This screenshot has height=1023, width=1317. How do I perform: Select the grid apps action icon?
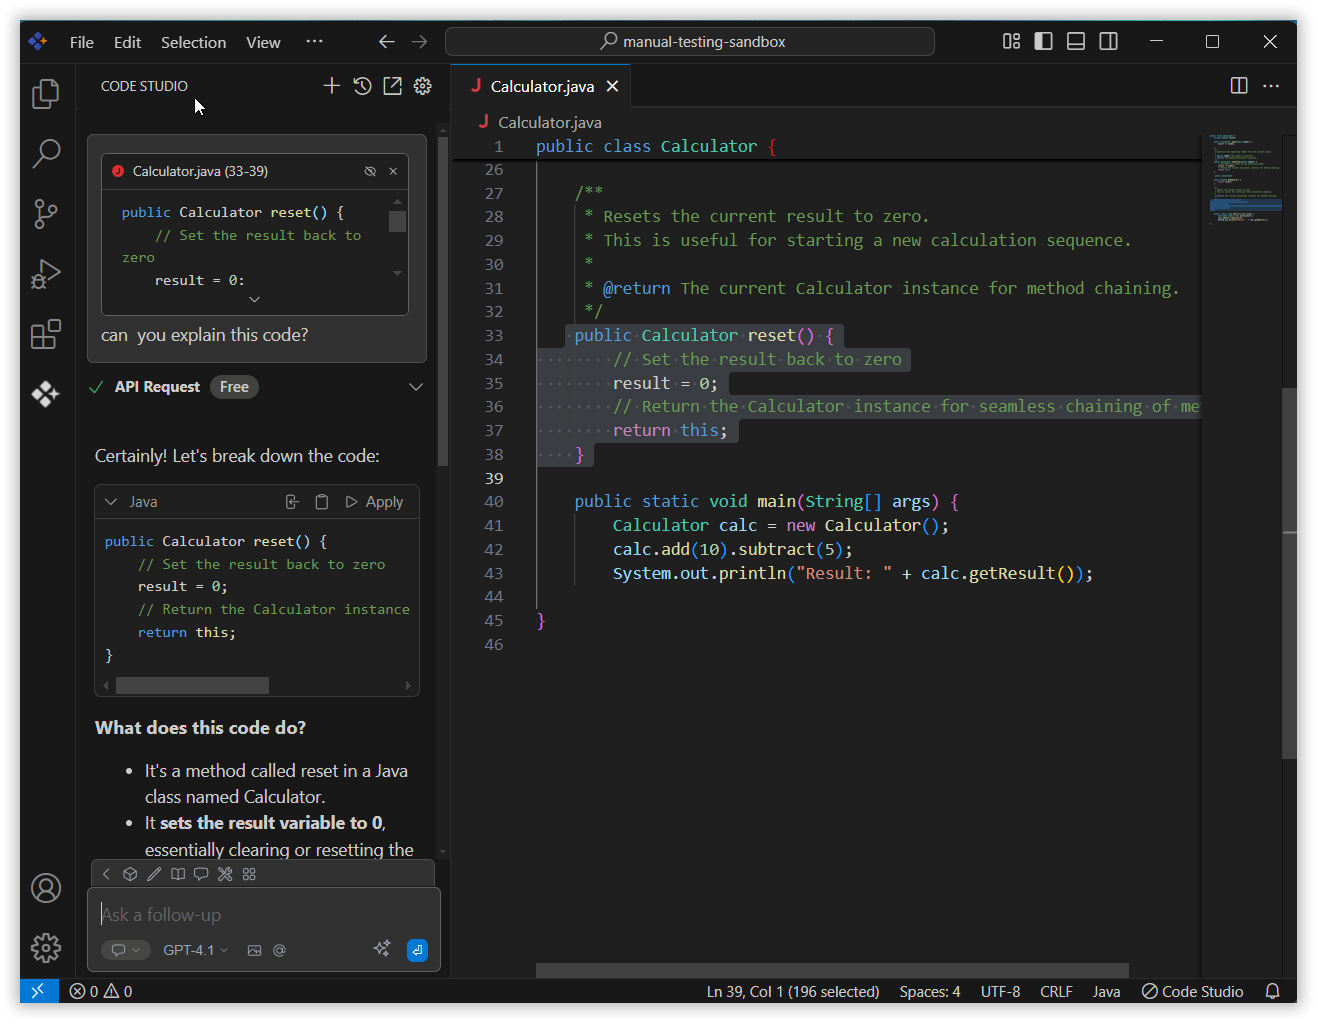(x=249, y=874)
